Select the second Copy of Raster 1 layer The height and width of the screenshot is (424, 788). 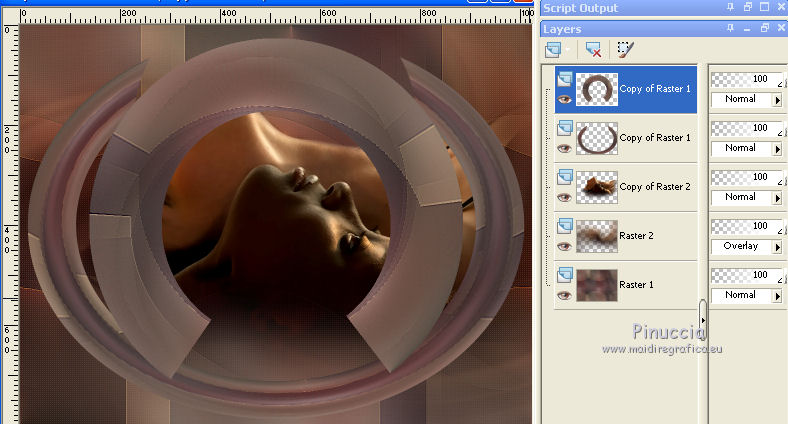(x=654, y=138)
